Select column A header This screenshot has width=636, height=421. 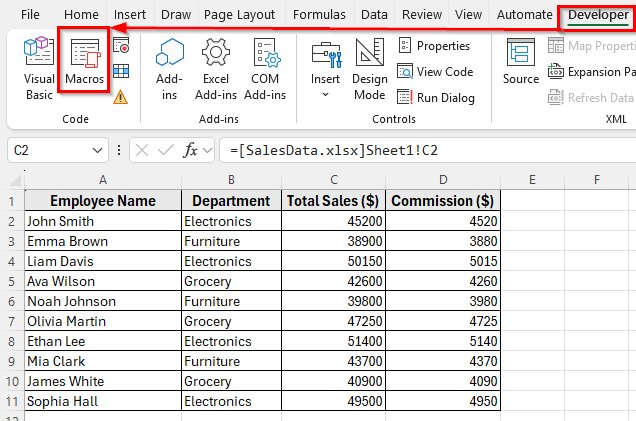click(103, 180)
